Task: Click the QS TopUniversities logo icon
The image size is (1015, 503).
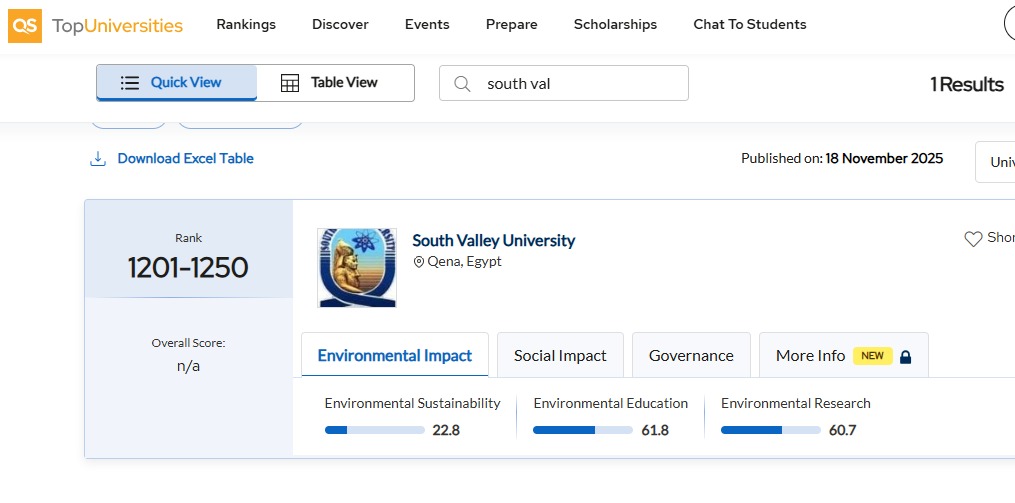Action: point(25,25)
